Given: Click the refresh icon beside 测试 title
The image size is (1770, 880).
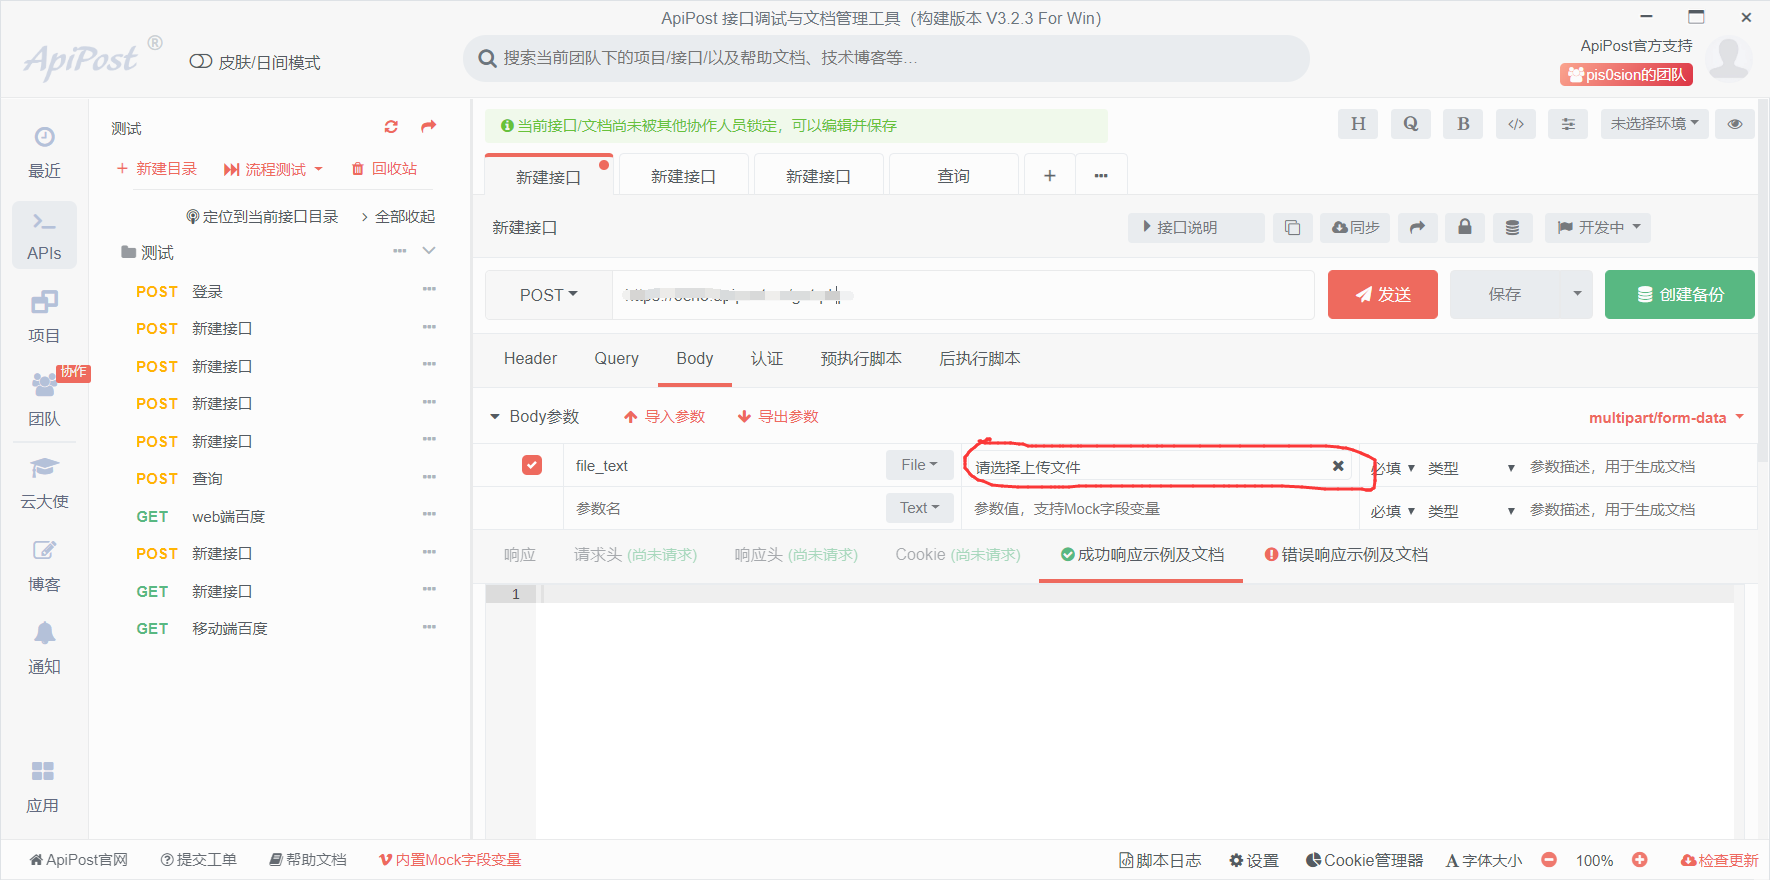Looking at the screenshot, I should (x=391, y=127).
